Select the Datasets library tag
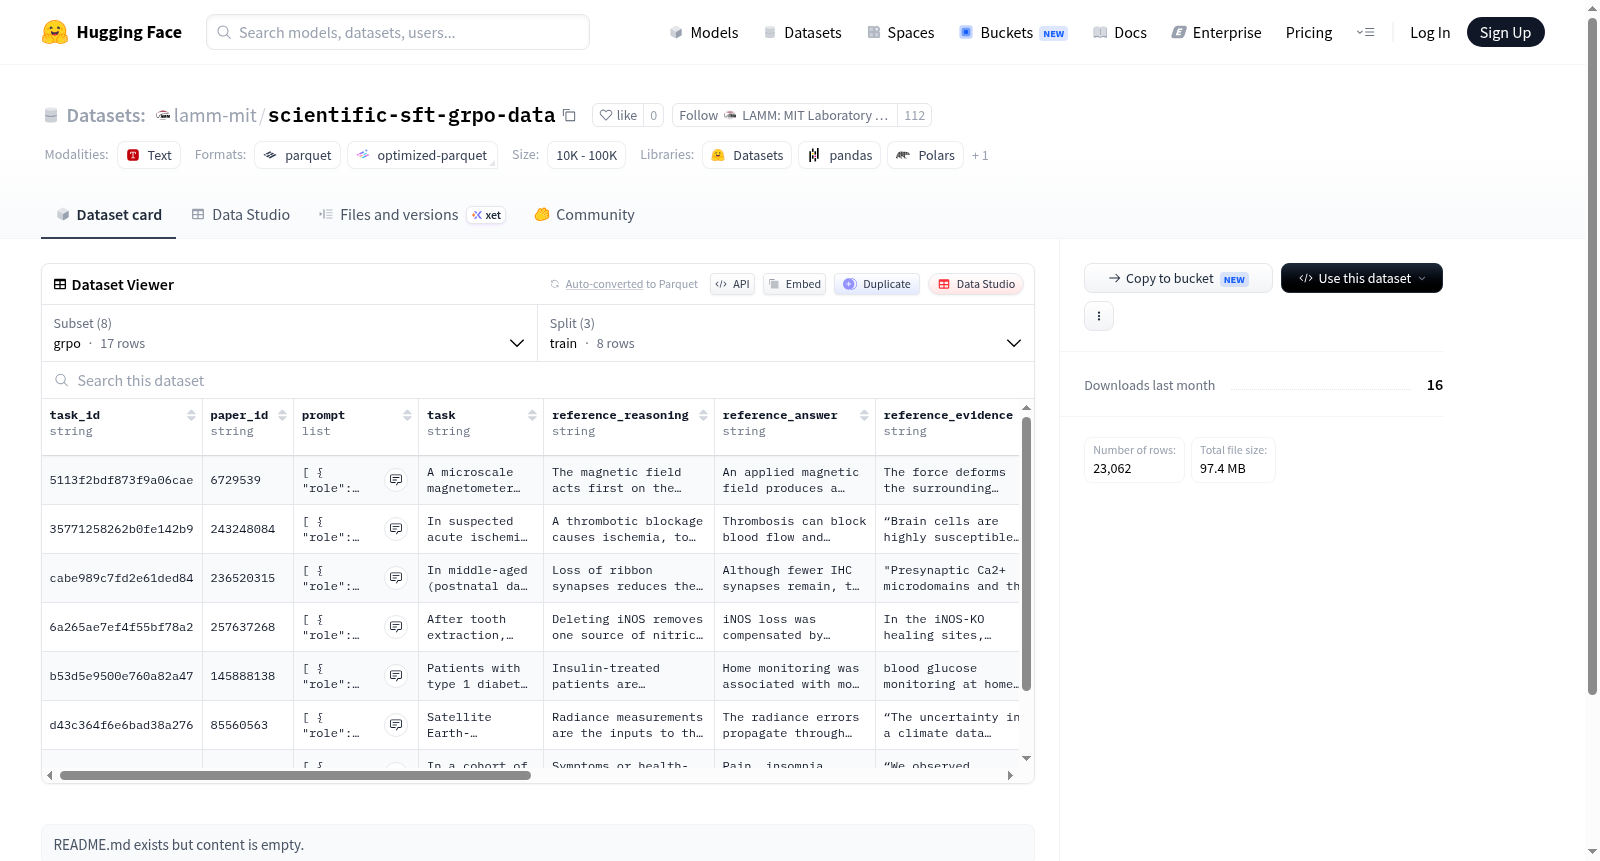Viewport: 1600px width, 861px height. (747, 155)
